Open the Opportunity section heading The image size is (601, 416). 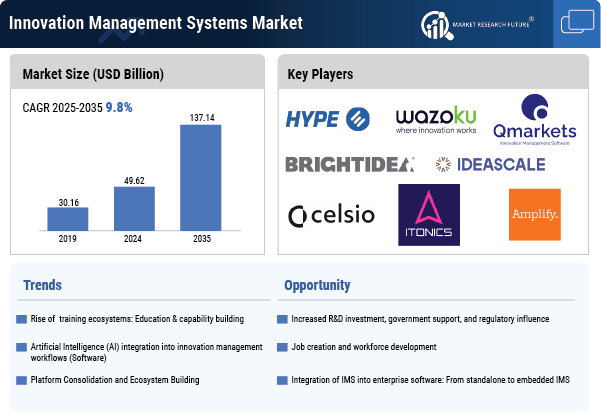point(319,285)
